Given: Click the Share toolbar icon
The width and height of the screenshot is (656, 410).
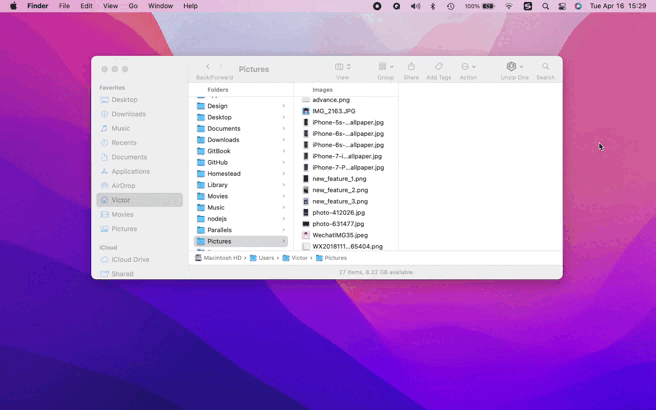Looking at the screenshot, I should [411, 67].
